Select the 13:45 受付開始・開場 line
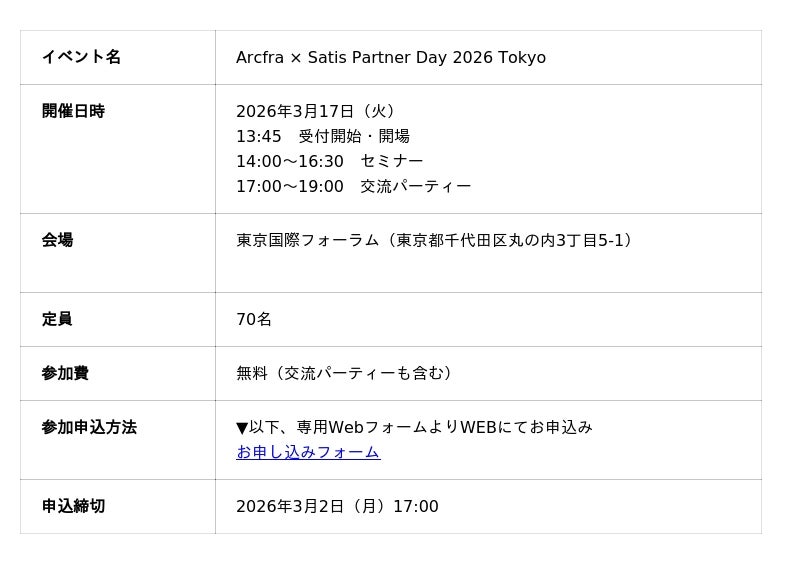This screenshot has height=564, width=800. point(323,136)
